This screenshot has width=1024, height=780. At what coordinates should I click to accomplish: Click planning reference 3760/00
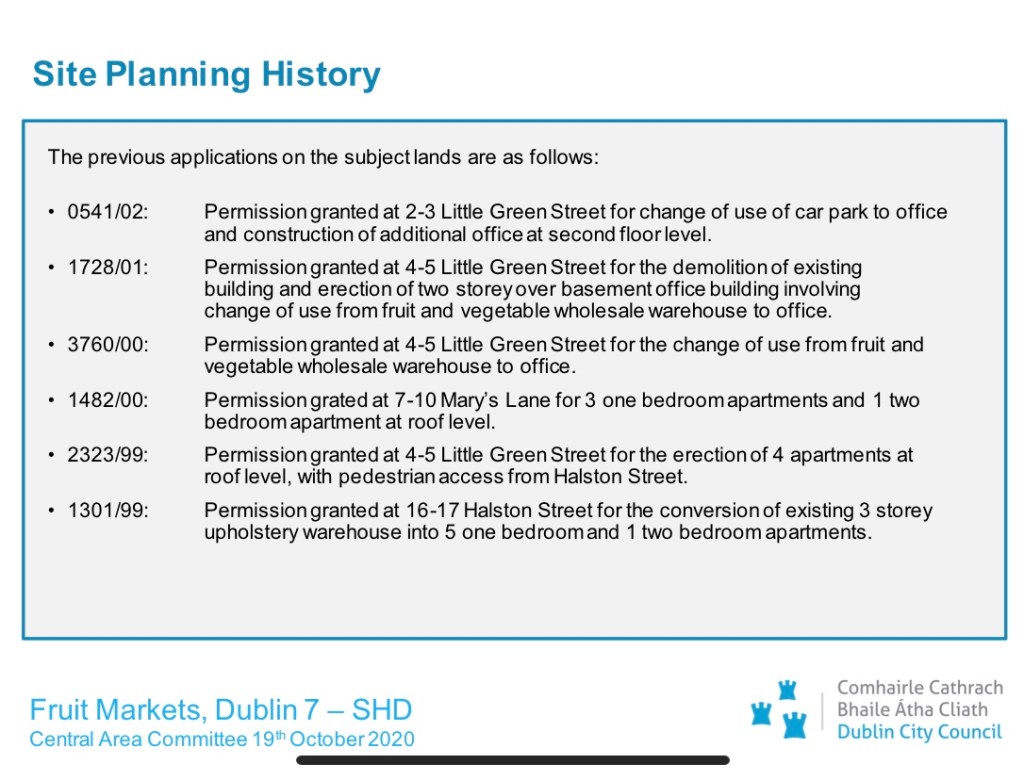tap(107, 345)
